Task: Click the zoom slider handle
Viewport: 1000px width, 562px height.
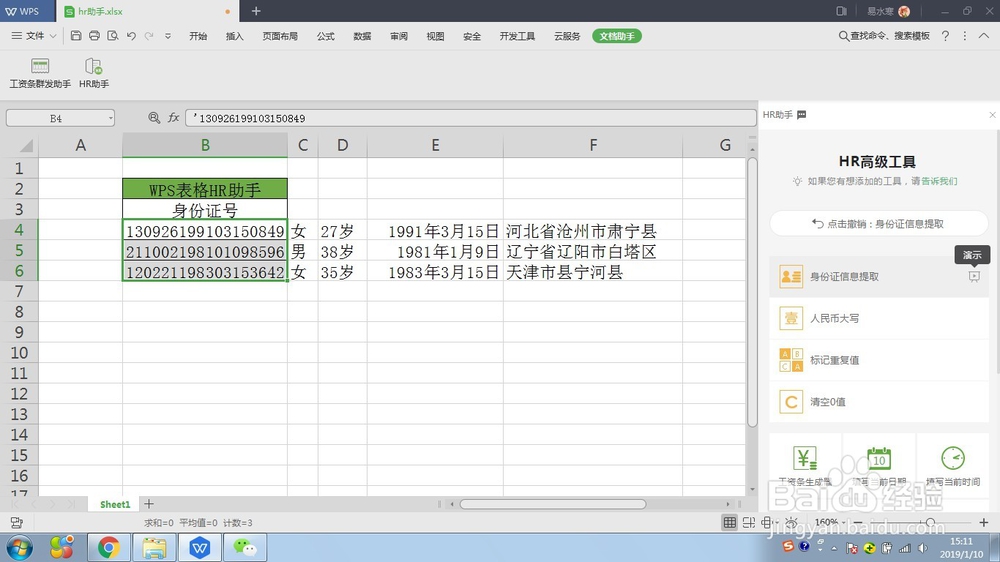Action: (930, 522)
